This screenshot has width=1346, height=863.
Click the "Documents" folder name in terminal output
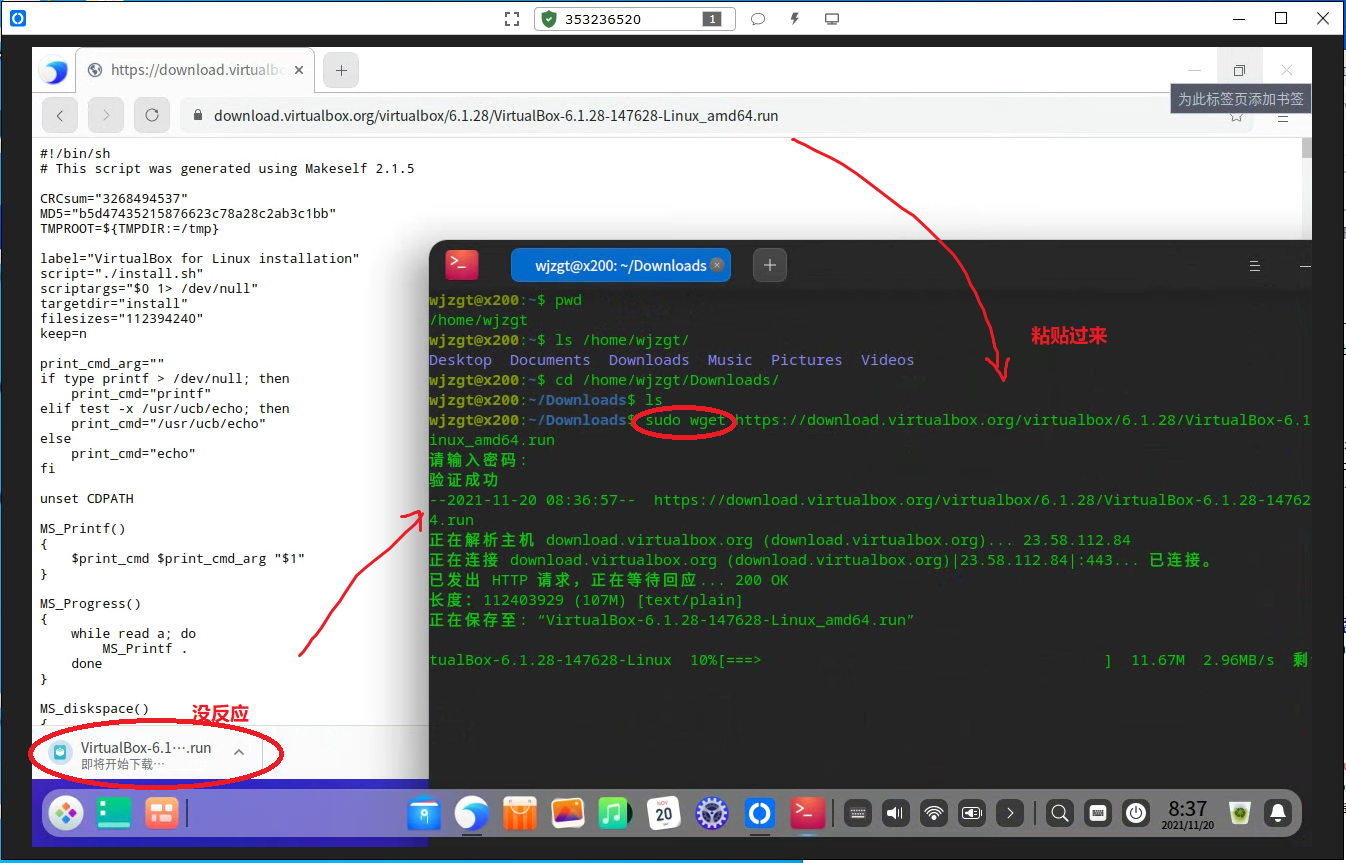tap(550, 360)
